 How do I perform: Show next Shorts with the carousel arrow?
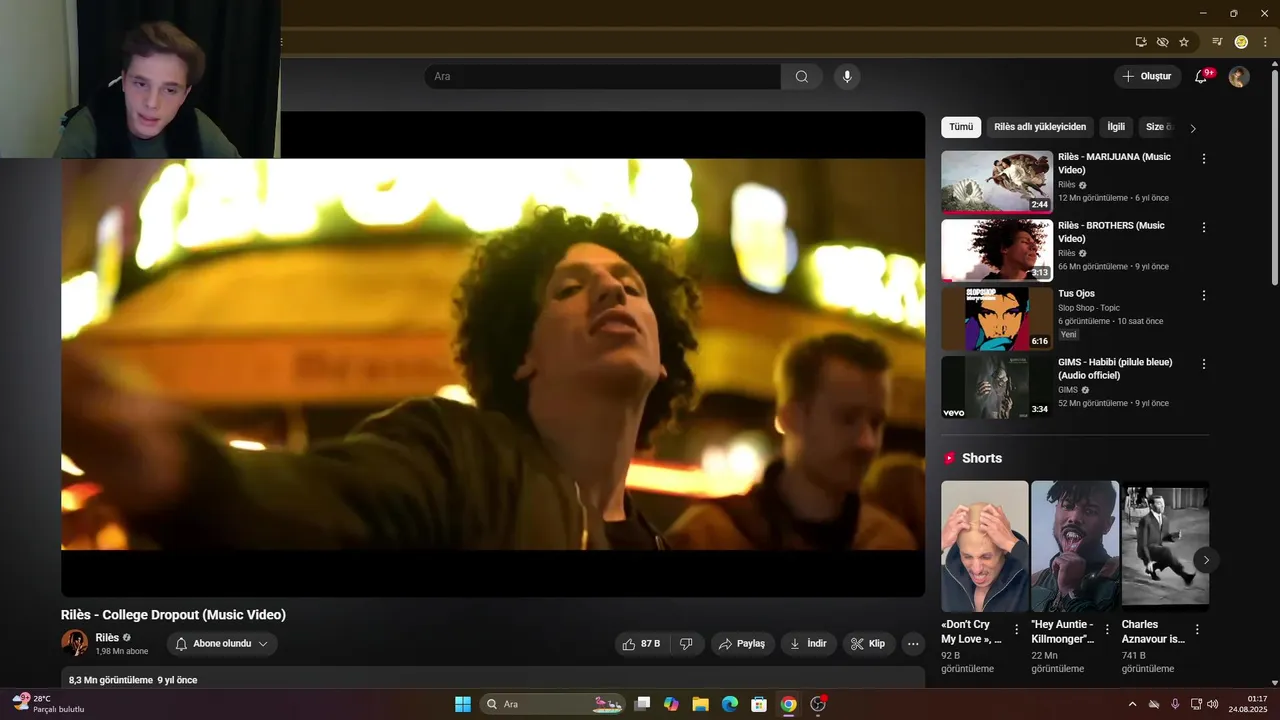[x=1206, y=560]
